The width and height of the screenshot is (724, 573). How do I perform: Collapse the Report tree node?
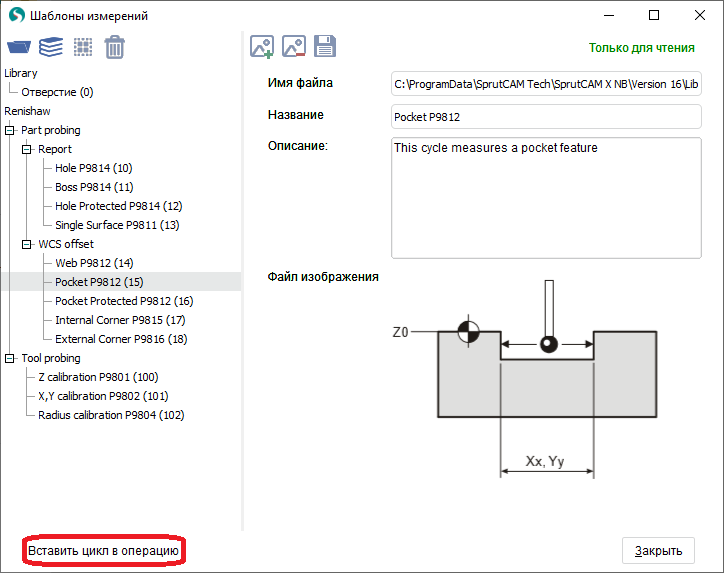coord(27,149)
